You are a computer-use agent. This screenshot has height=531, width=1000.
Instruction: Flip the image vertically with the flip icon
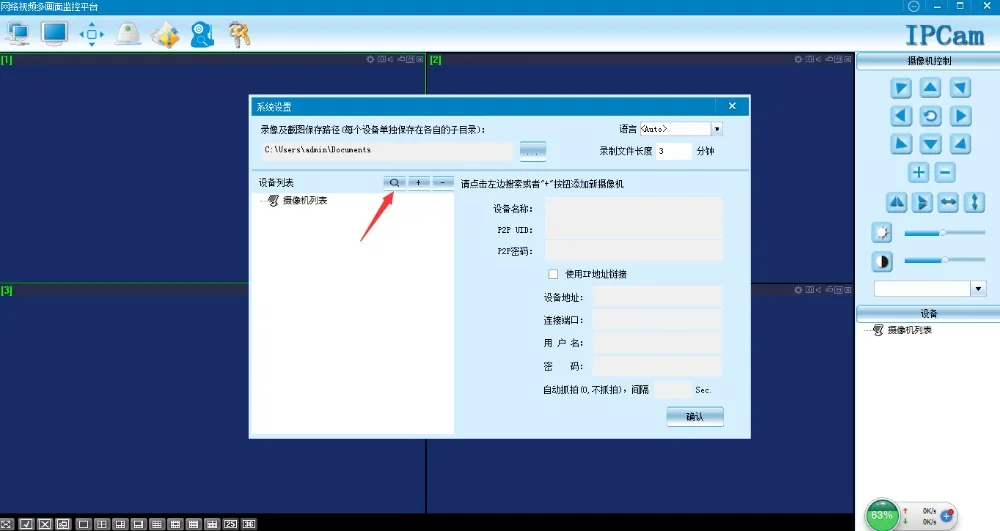click(922, 203)
